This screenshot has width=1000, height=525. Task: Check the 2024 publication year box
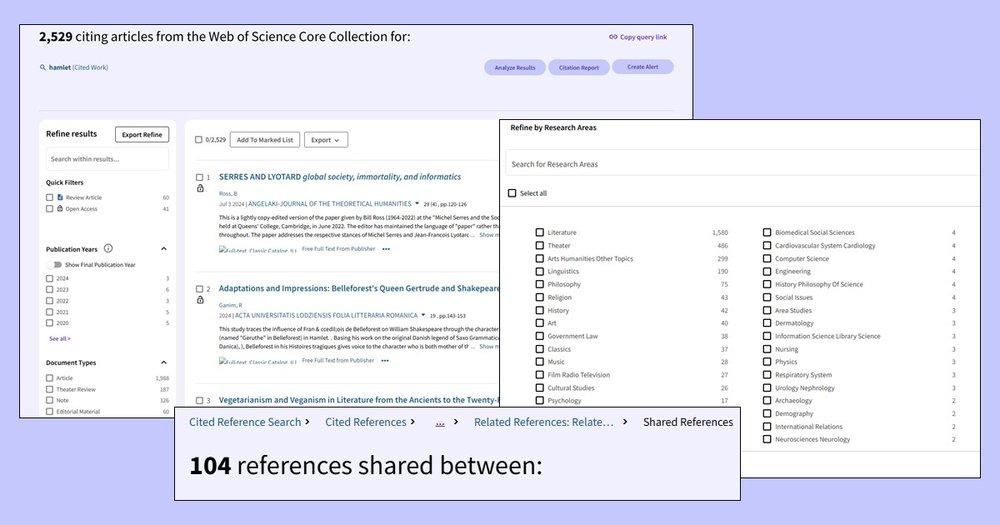(x=50, y=279)
